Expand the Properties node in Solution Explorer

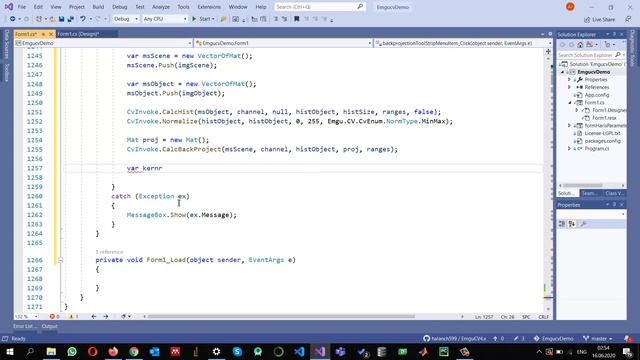pos(569,80)
